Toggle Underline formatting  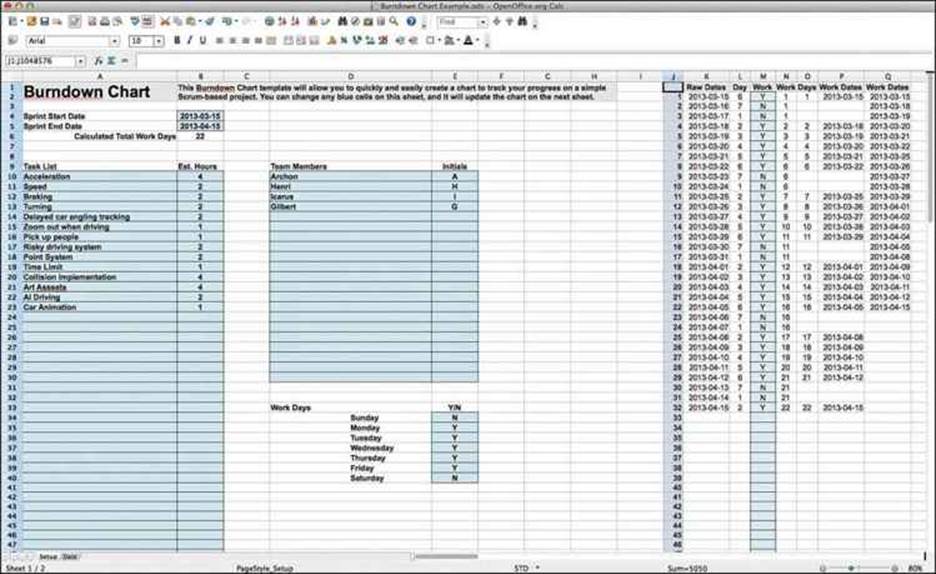[x=203, y=41]
